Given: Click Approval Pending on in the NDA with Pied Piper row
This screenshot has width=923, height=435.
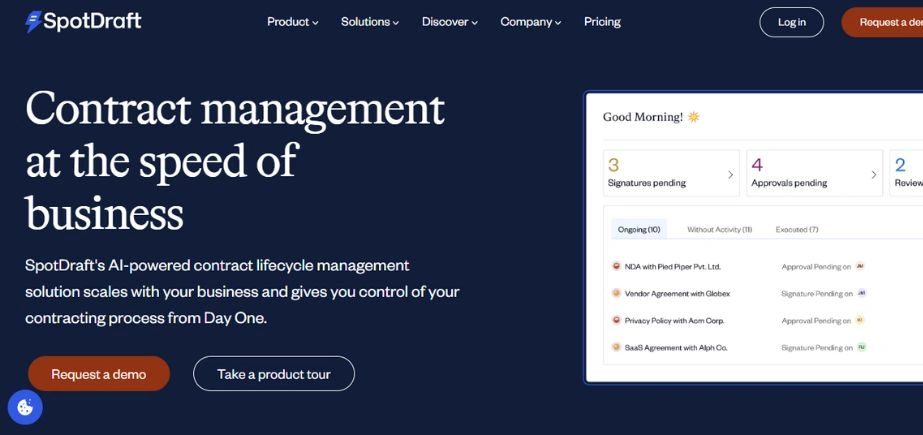Looking at the screenshot, I should [816, 267].
